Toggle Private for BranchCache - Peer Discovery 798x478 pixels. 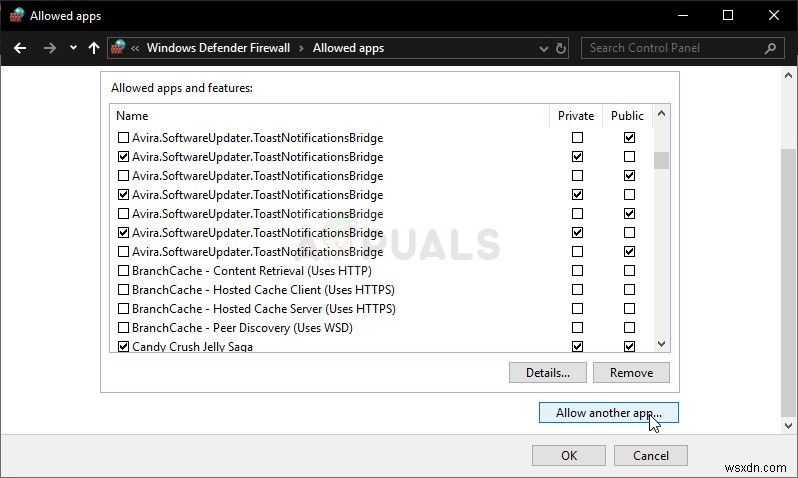click(x=577, y=328)
